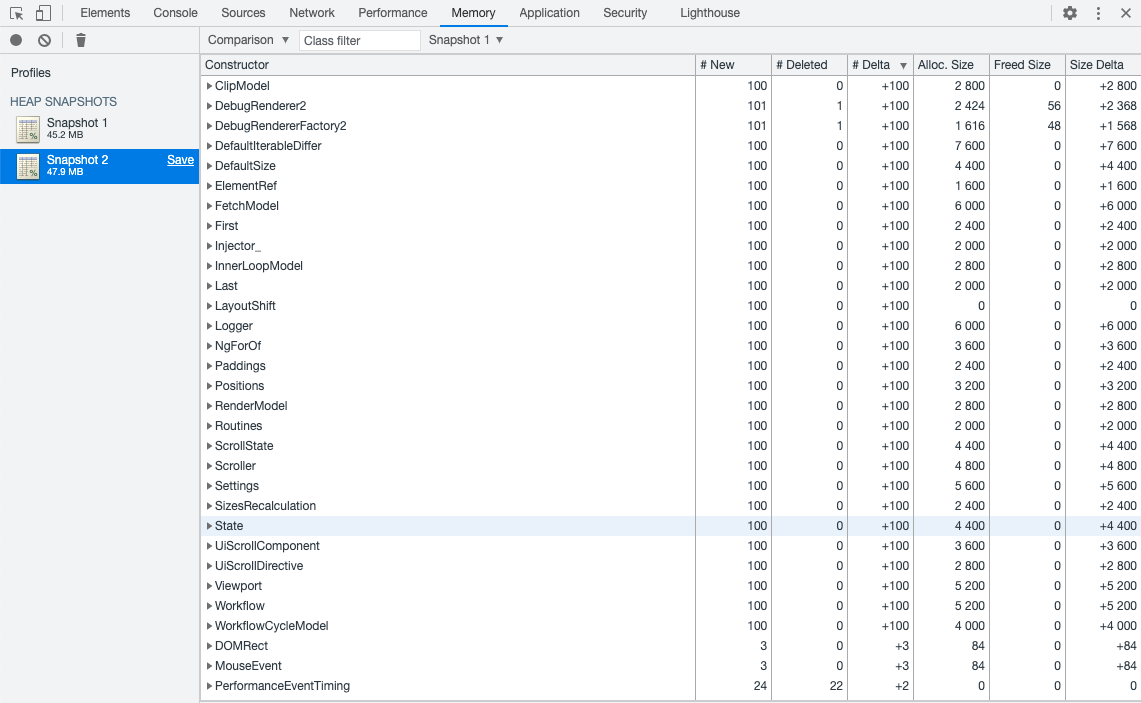The width and height of the screenshot is (1141, 703).
Task: Select the ElementRef constructor text
Action: (x=246, y=186)
